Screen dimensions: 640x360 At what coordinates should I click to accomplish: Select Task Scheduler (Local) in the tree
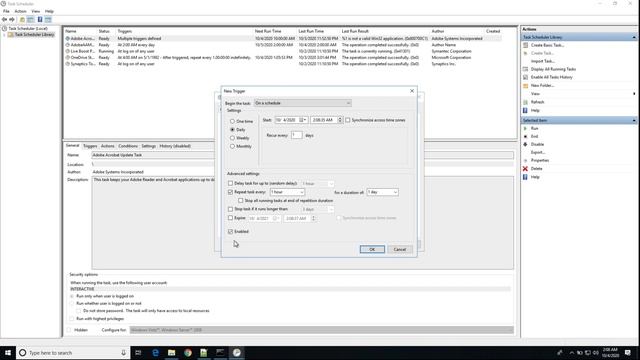click(x=28, y=29)
